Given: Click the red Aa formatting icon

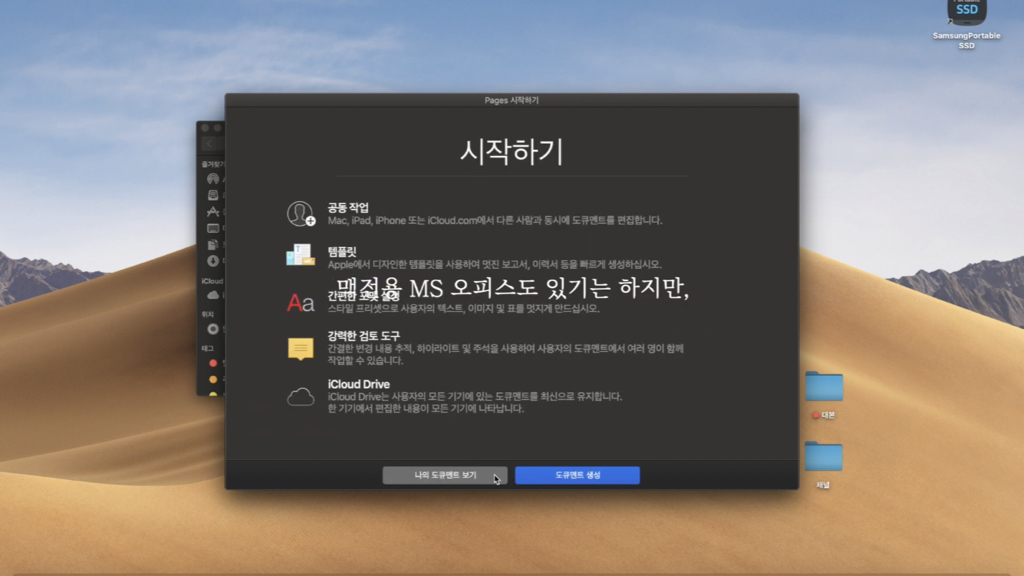Looking at the screenshot, I should (300, 303).
